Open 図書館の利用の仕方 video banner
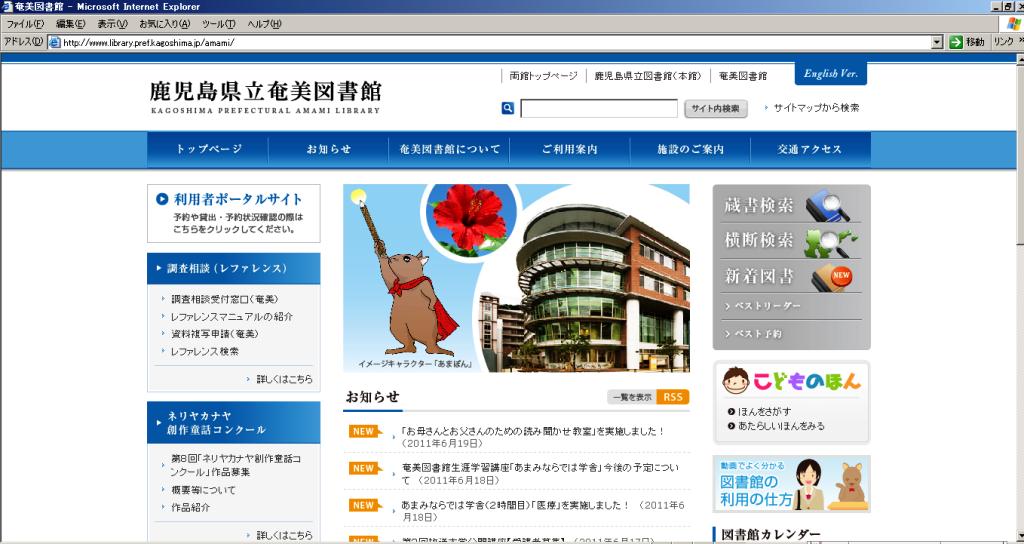Screen dimensions: 1024x544 (792, 484)
